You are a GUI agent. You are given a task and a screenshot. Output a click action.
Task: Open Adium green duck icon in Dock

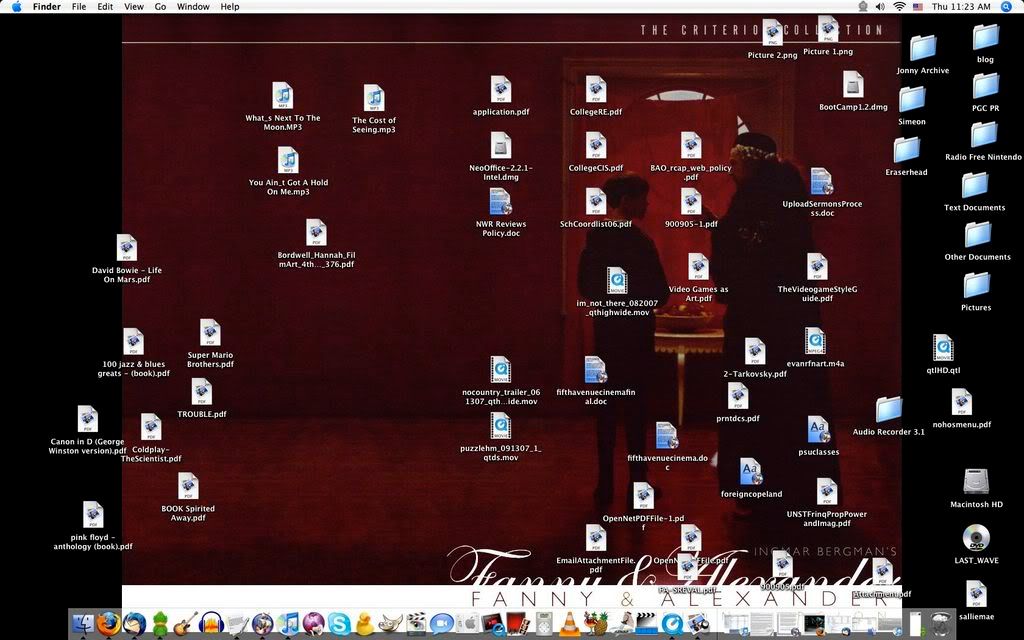pos(160,624)
